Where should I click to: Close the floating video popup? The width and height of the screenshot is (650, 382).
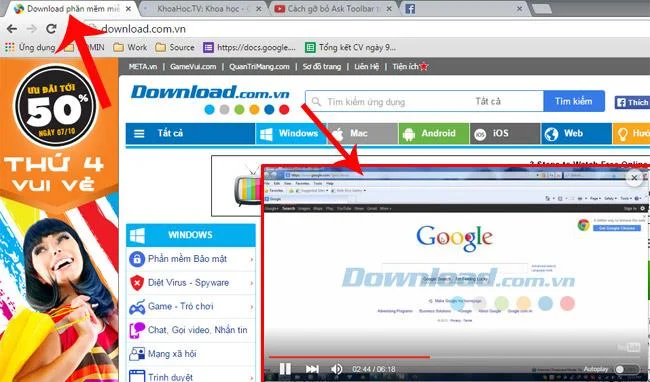[x=634, y=178]
